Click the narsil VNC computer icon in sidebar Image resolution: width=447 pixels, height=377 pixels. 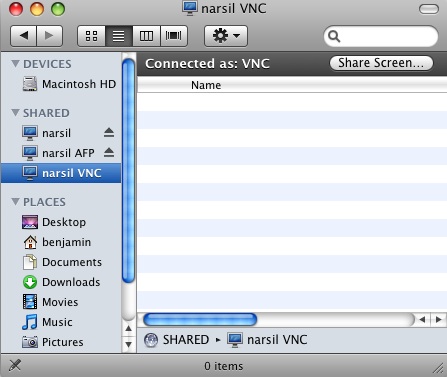click(x=30, y=173)
